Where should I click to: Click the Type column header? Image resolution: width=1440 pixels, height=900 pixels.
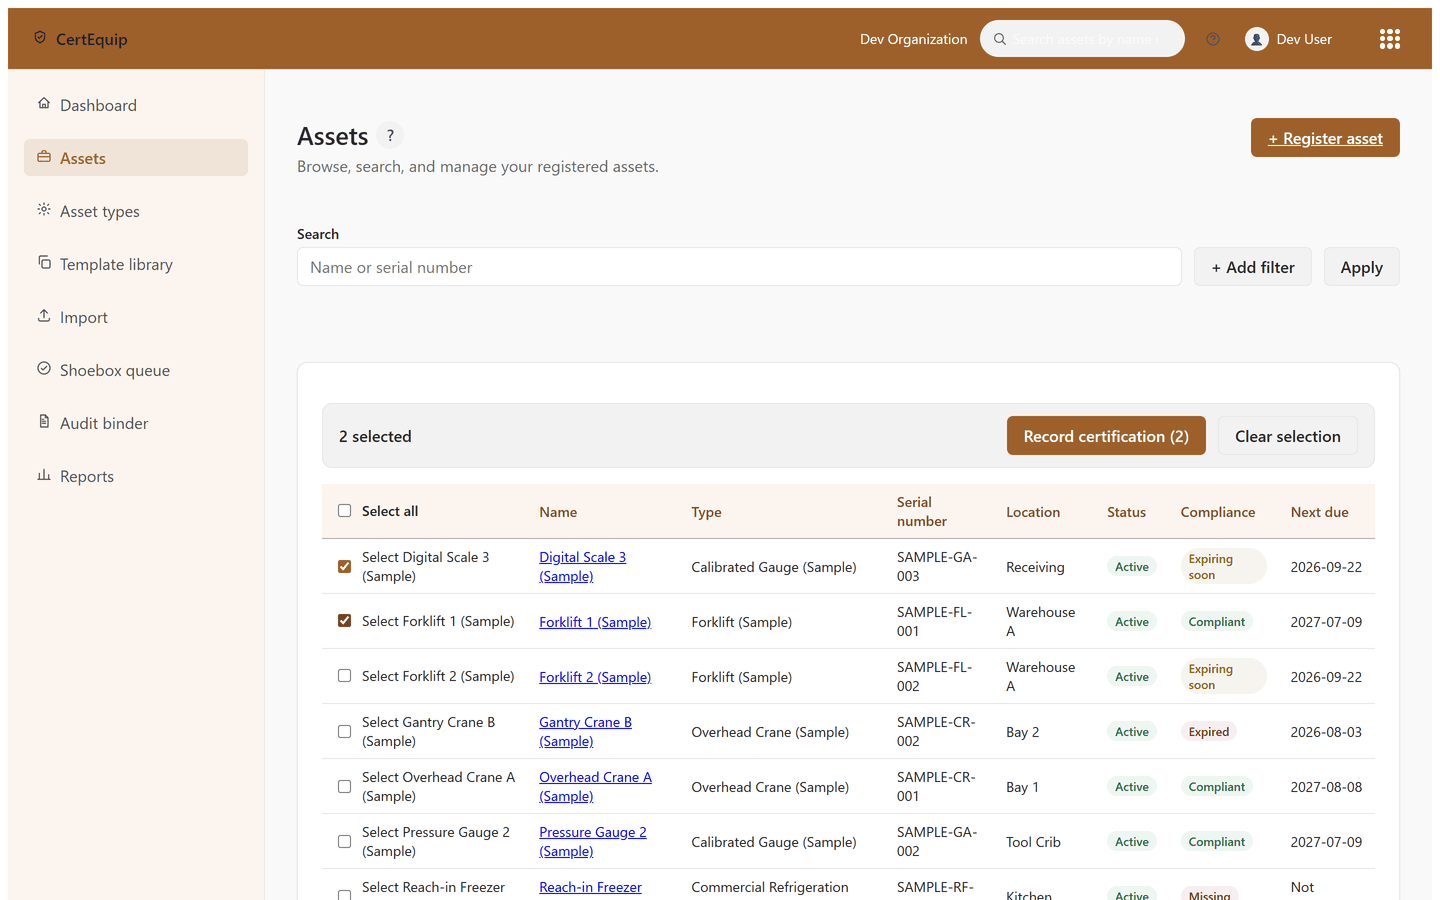(x=706, y=512)
